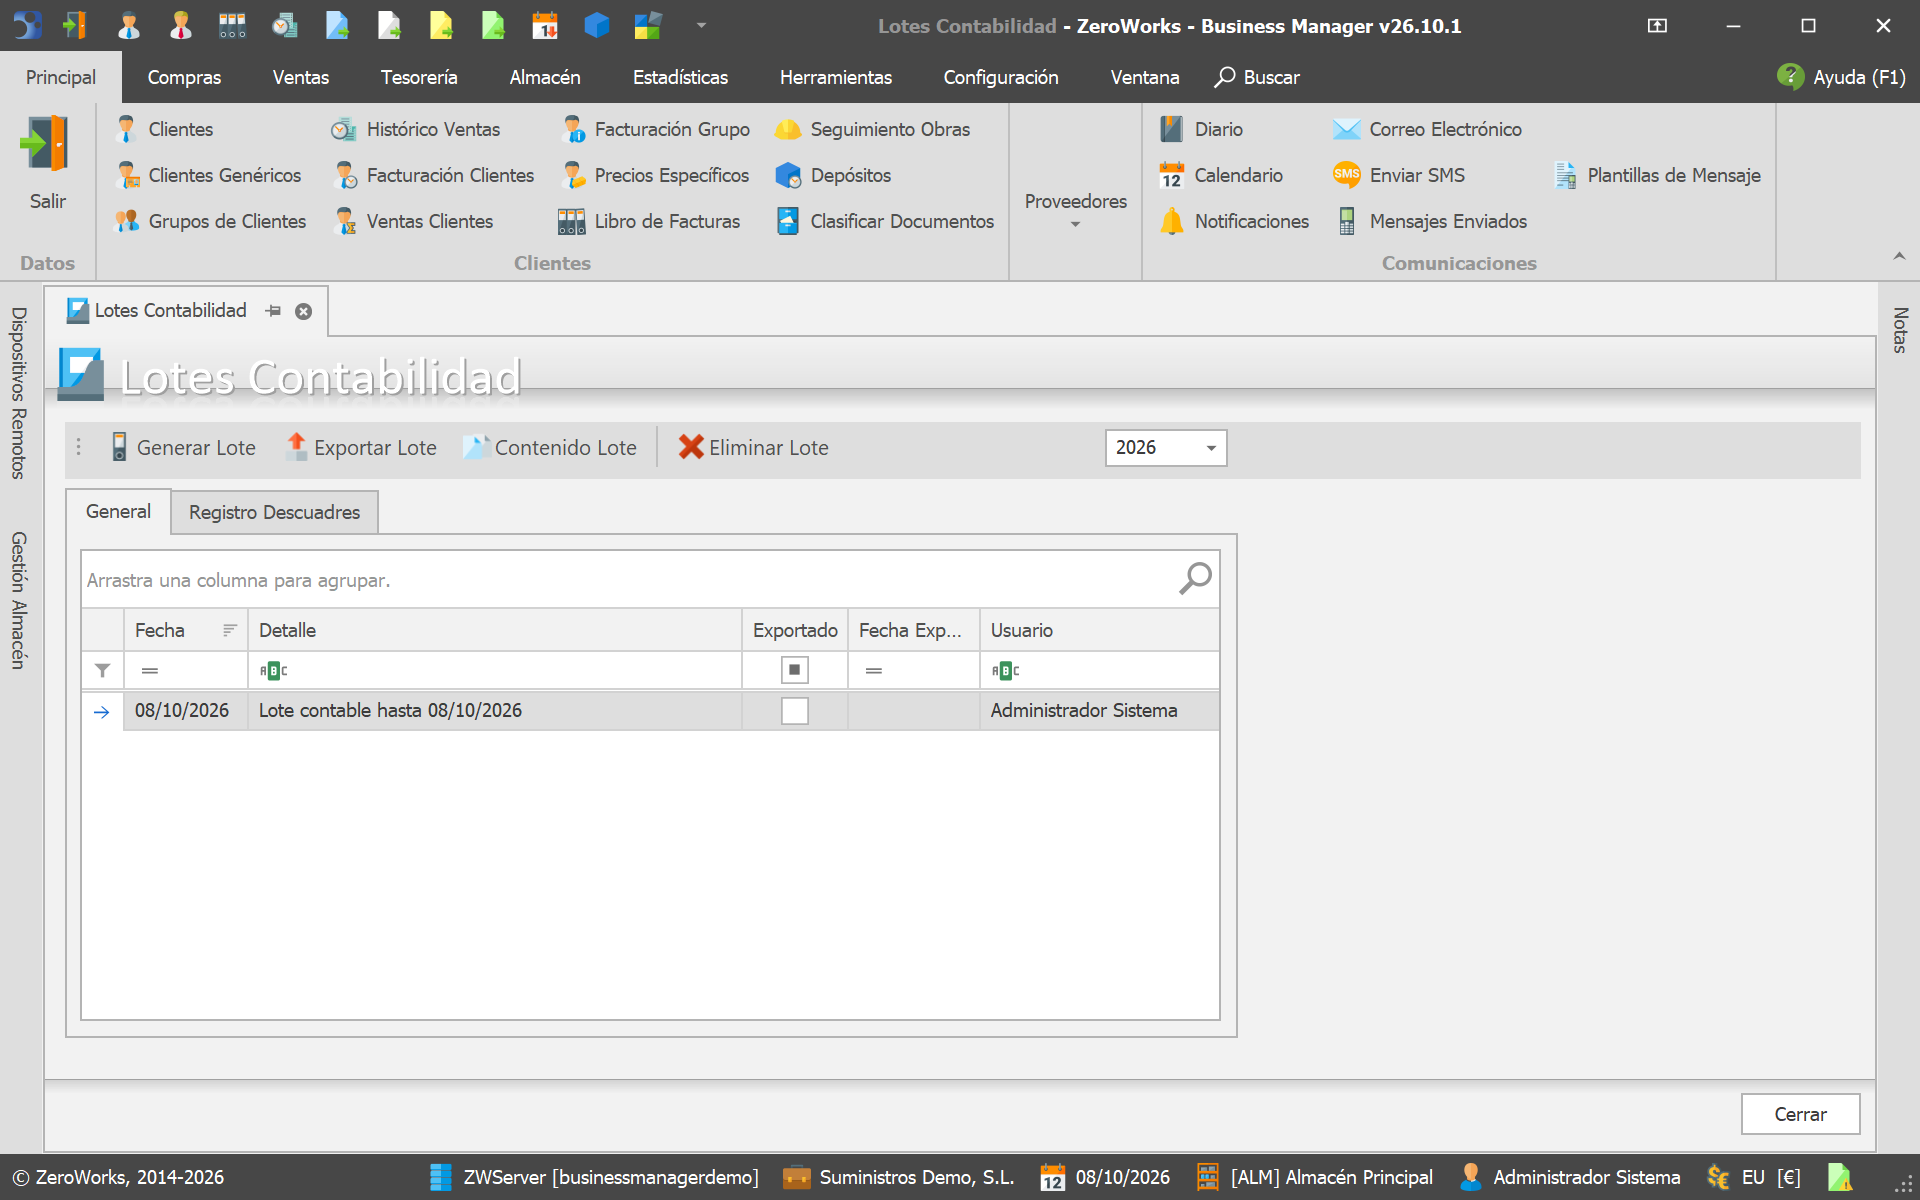Click the grid search magnifier icon
Image resolution: width=1920 pixels, height=1200 pixels.
1195,578
